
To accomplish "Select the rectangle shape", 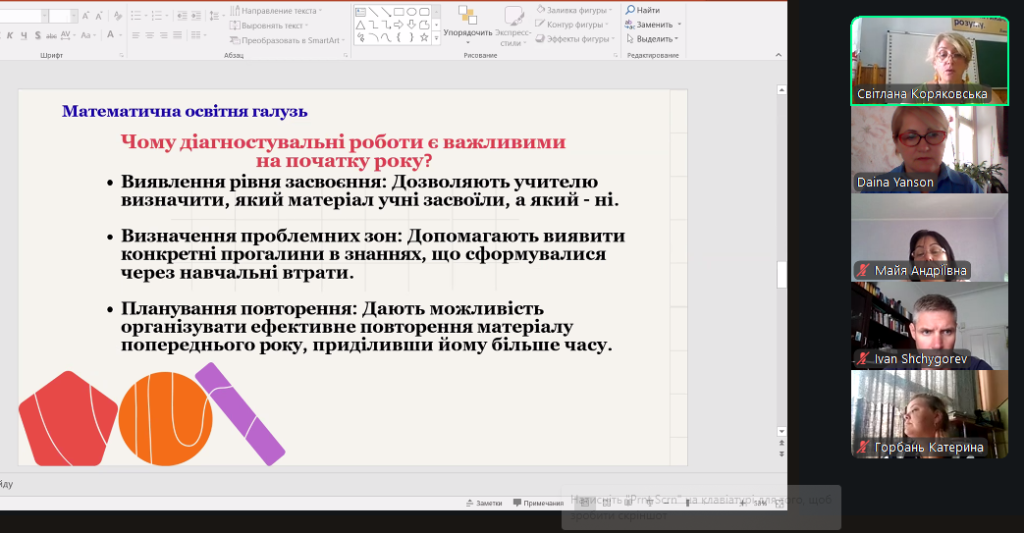I will coord(399,12).
